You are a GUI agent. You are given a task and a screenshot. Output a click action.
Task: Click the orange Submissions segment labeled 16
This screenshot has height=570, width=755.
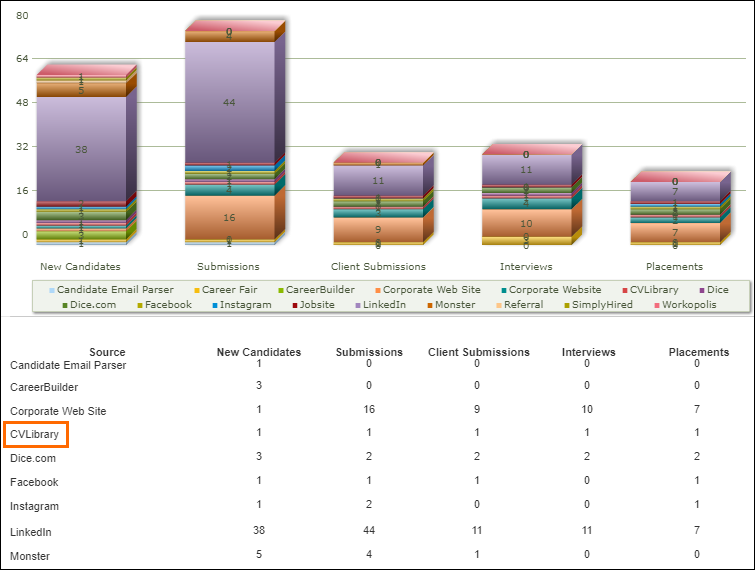(229, 217)
